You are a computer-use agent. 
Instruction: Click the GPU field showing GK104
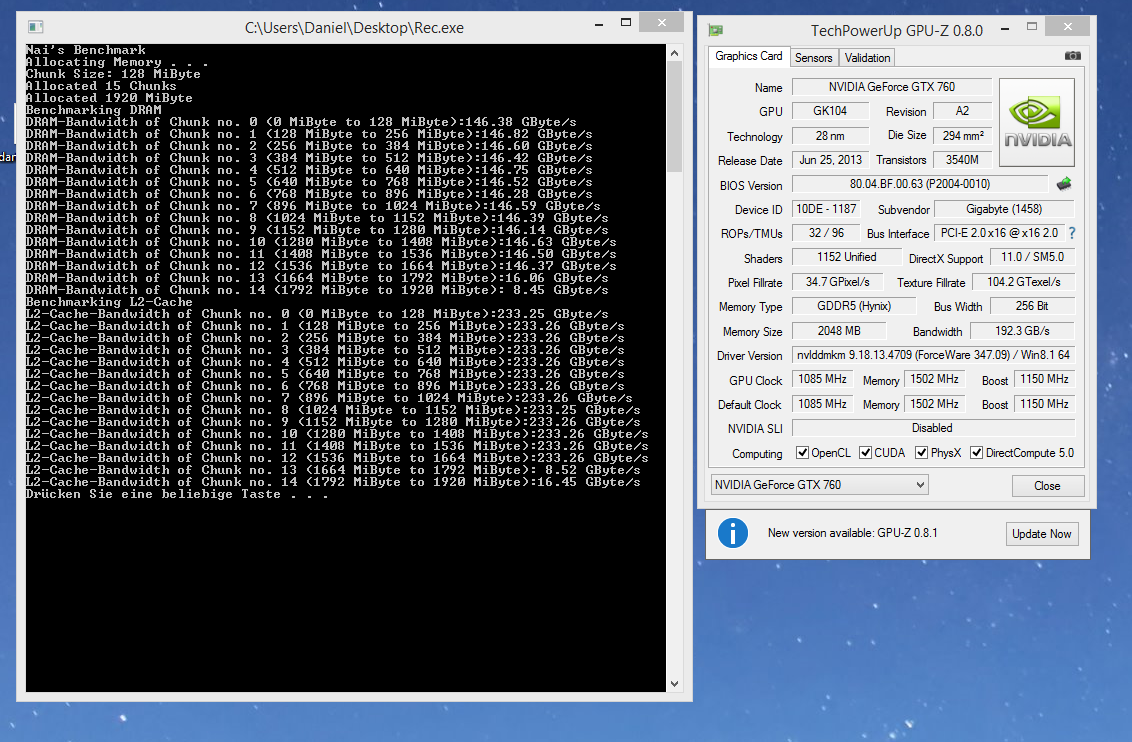(830, 111)
